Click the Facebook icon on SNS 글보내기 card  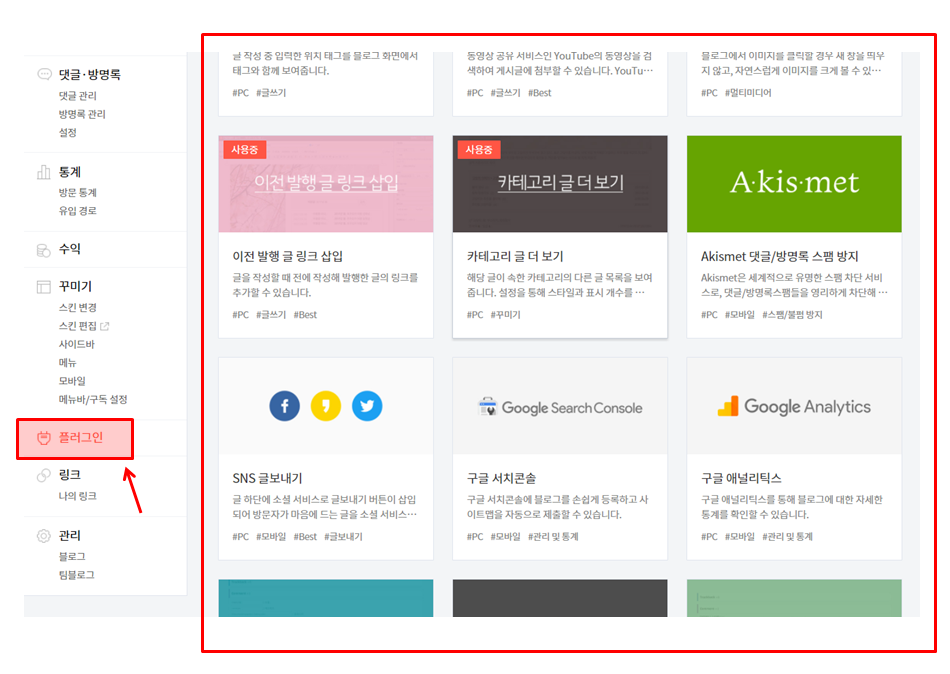tap(285, 406)
